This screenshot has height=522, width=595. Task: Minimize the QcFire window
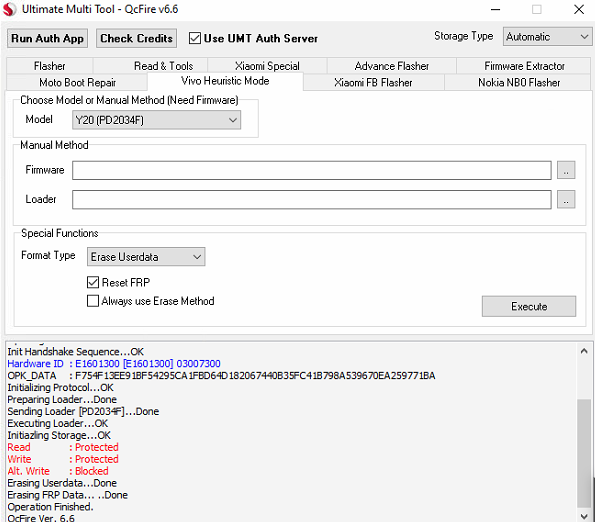point(495,9)
